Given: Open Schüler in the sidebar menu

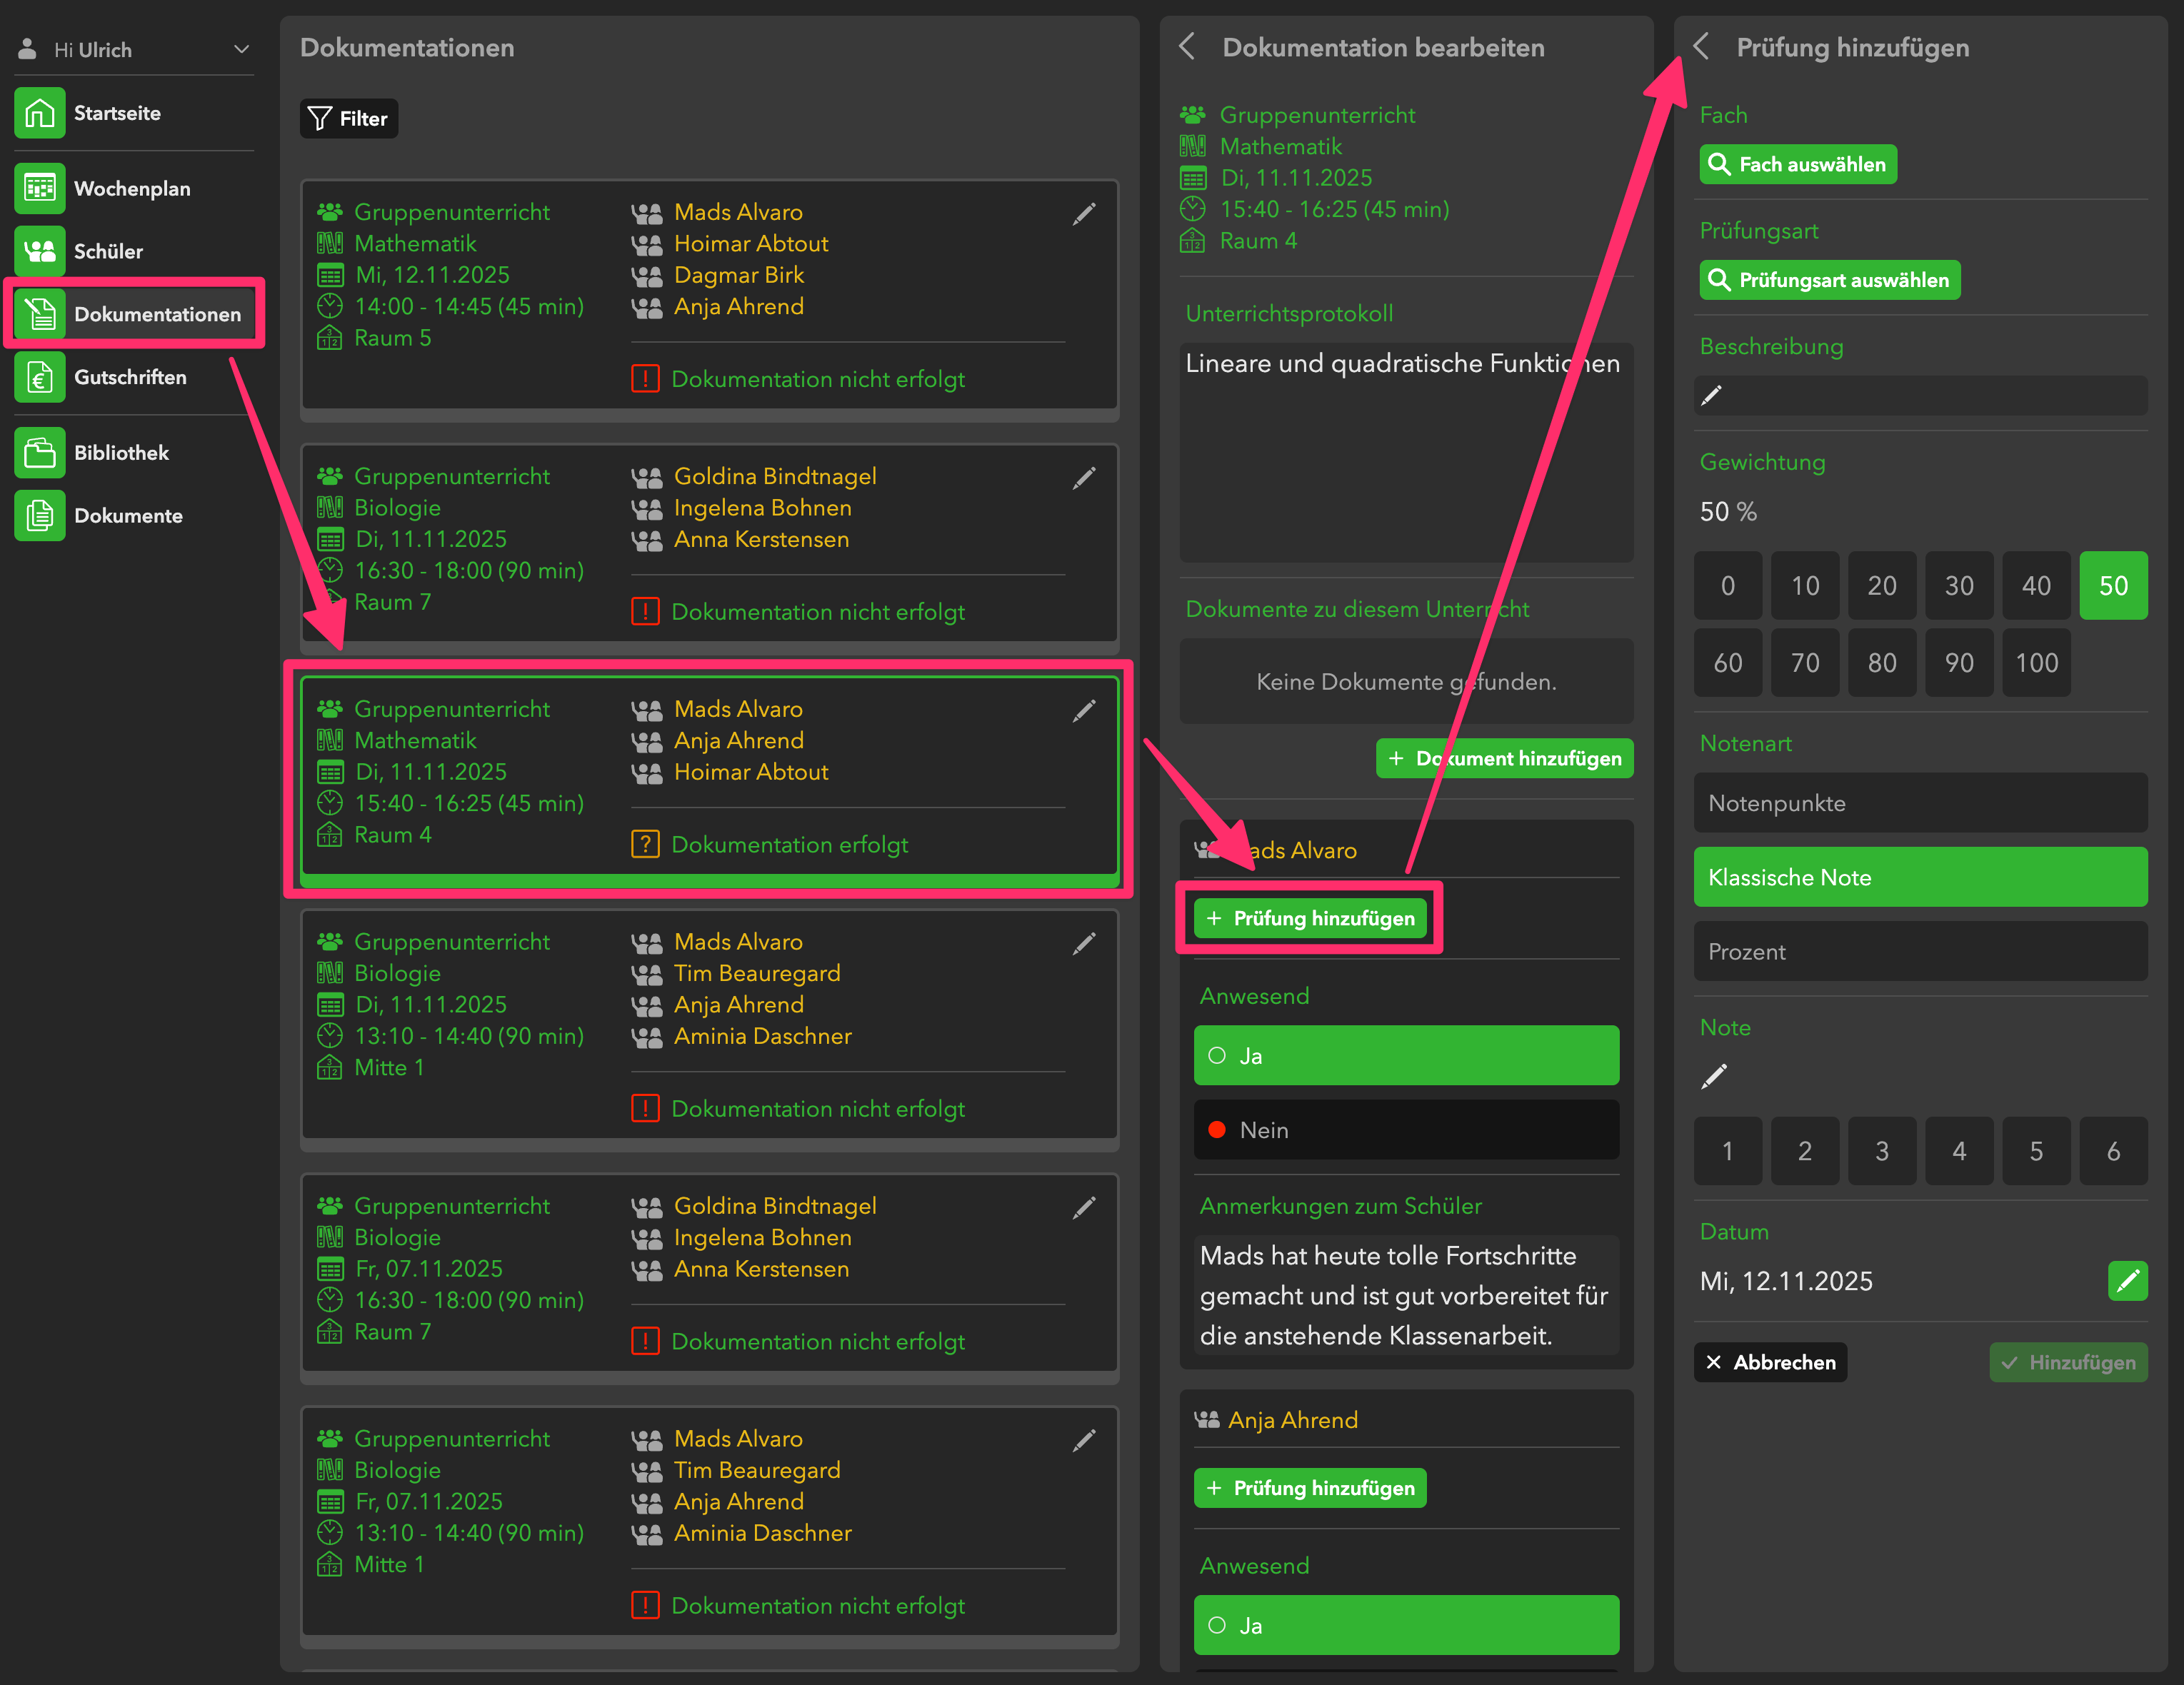Looking at the screenshot, I should [108, 251].
